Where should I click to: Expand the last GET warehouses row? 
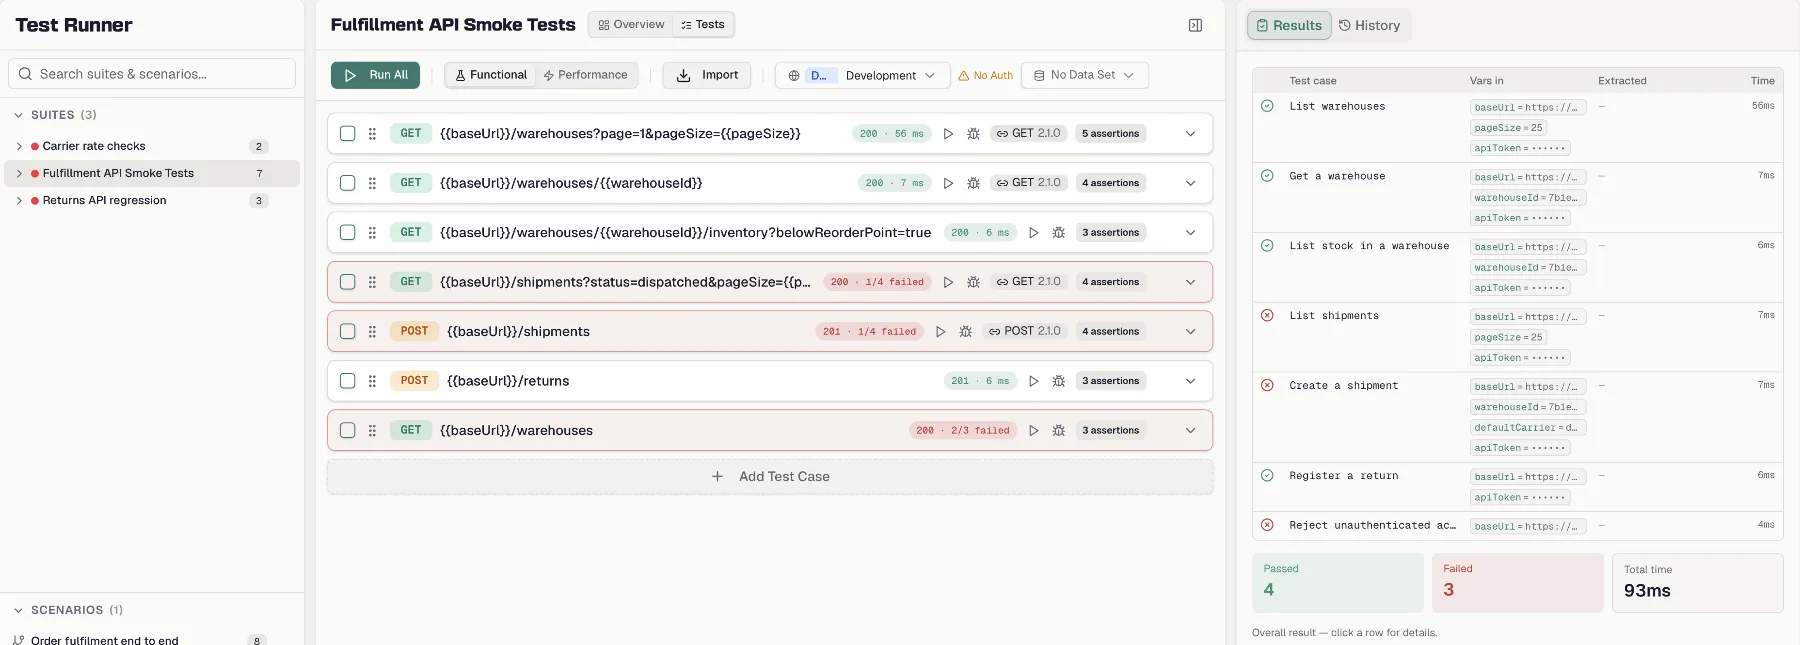point(1190,431)
